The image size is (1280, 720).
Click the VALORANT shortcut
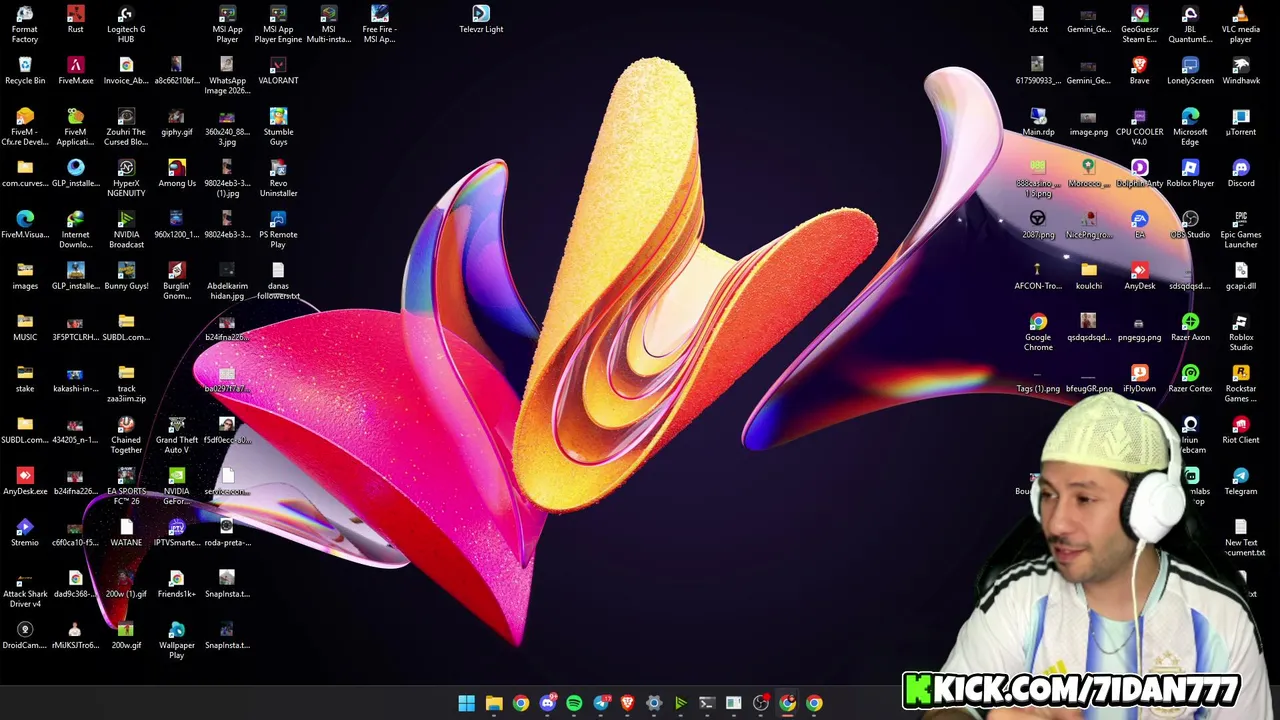click(278, 71)
